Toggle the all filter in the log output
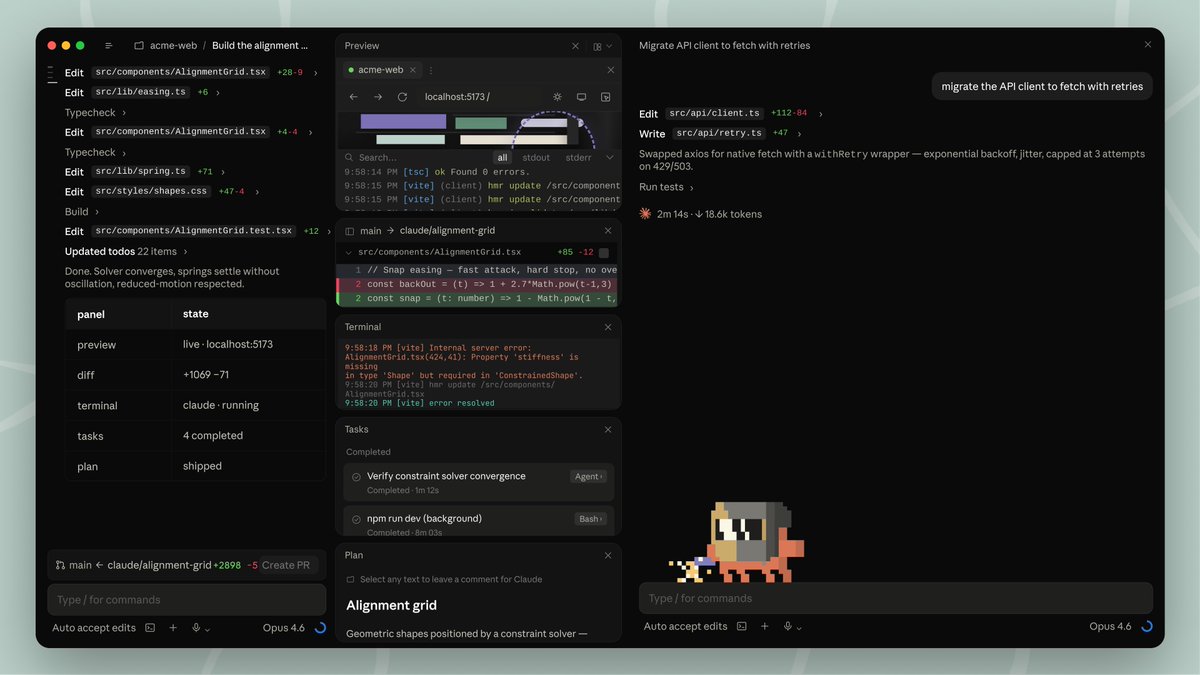 point(503,157)
